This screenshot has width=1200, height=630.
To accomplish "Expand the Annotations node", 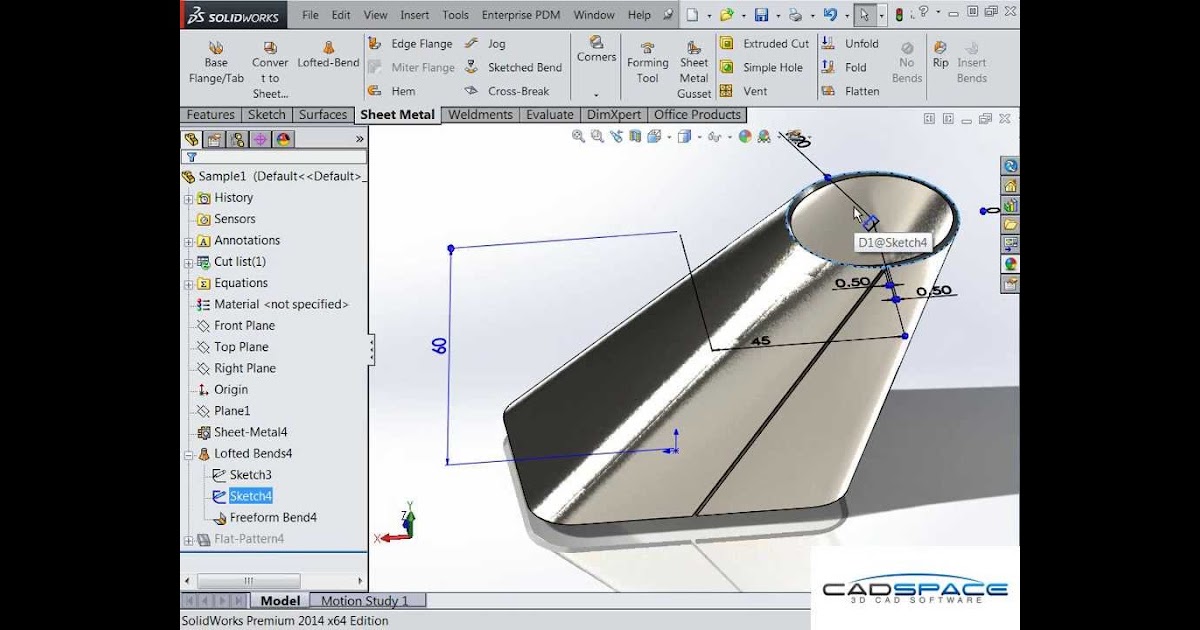I will click(x=188, y=241).
